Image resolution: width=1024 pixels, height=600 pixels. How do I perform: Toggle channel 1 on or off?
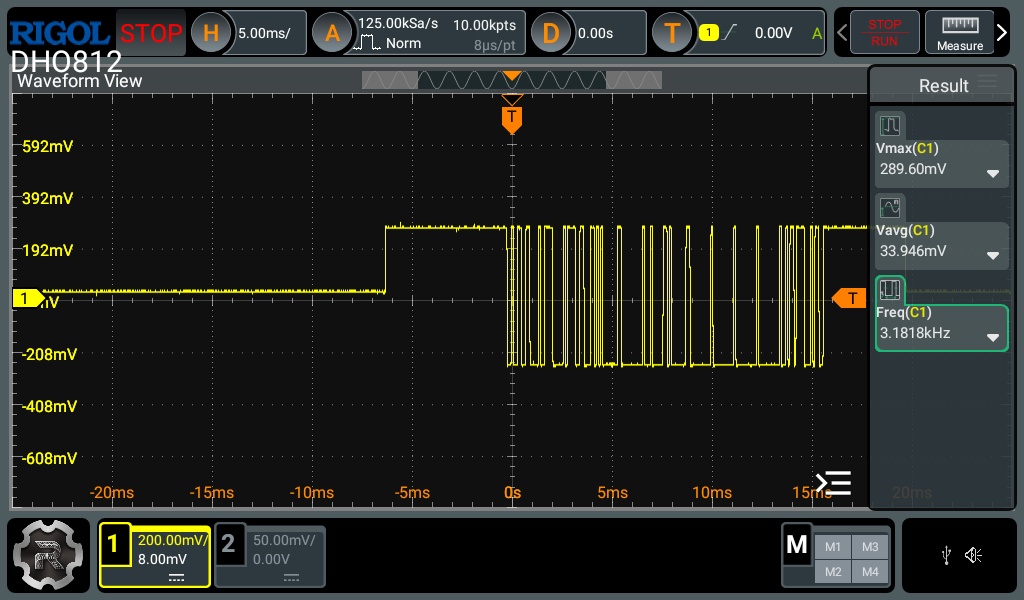pyautogui.click(x=114, y=545)
